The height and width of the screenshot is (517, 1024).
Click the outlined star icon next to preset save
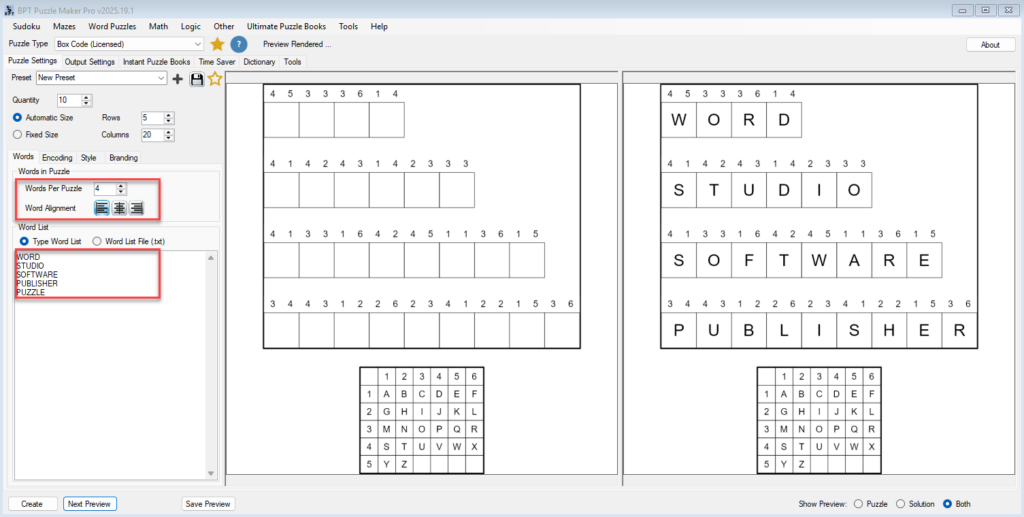(214, 79)
